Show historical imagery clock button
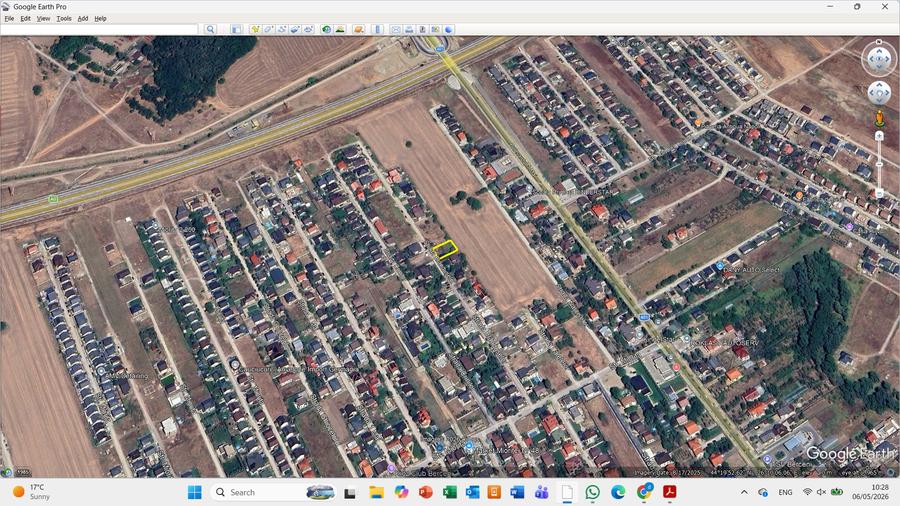Viewport: 900px width, 506px height. tap(327, 29)
